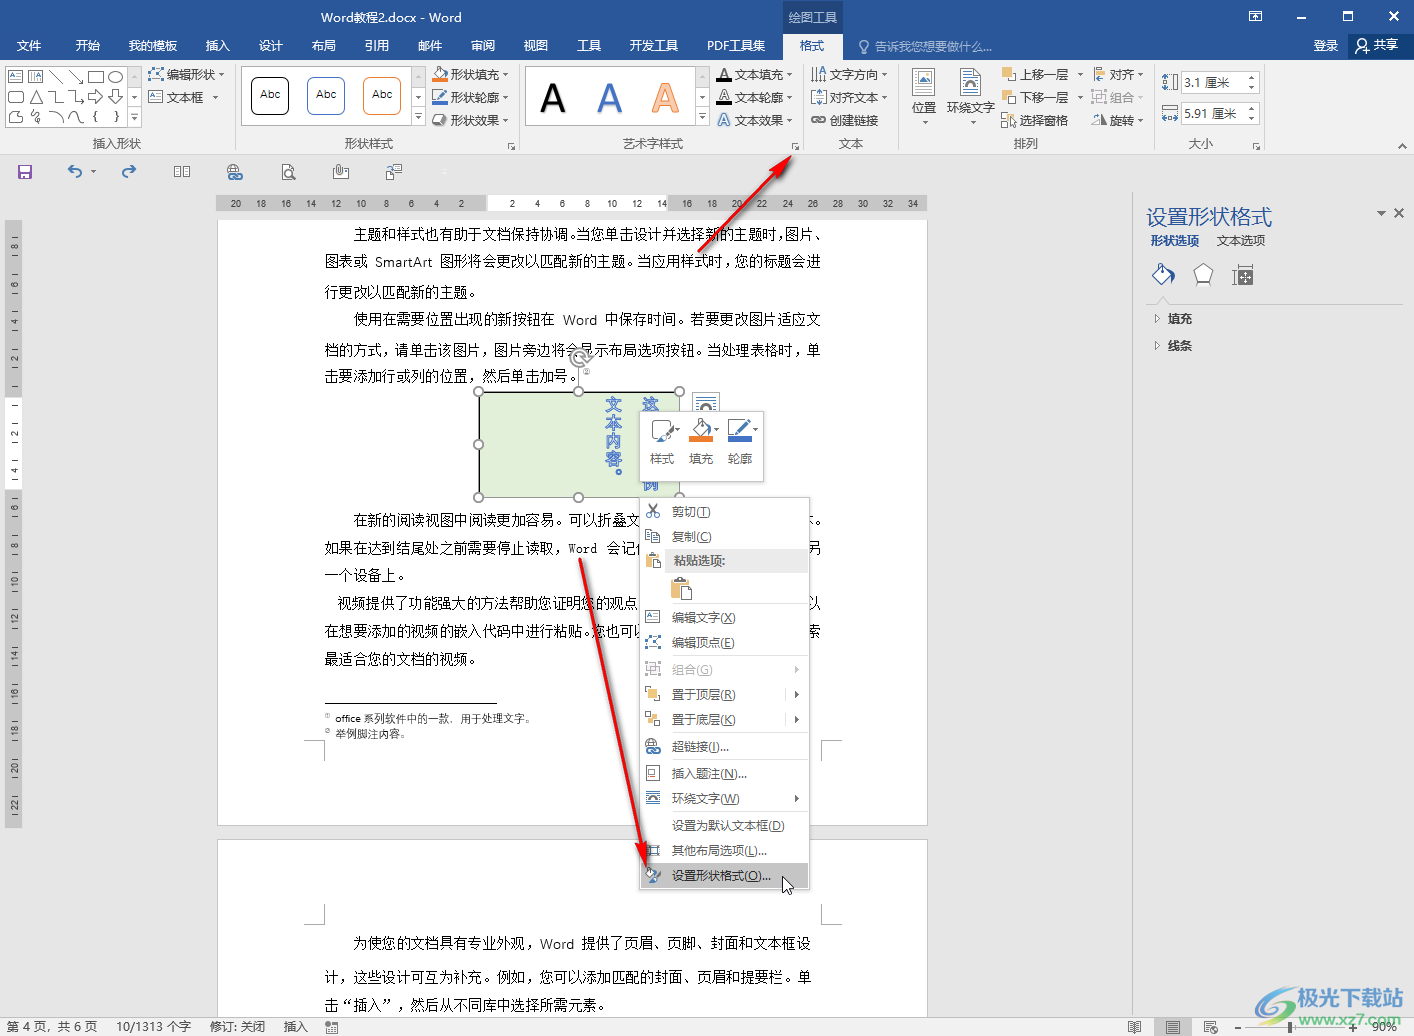Screen dimensions: 1414x1036
Task: Choose the black A WordArt style
Action: (553, 98)
